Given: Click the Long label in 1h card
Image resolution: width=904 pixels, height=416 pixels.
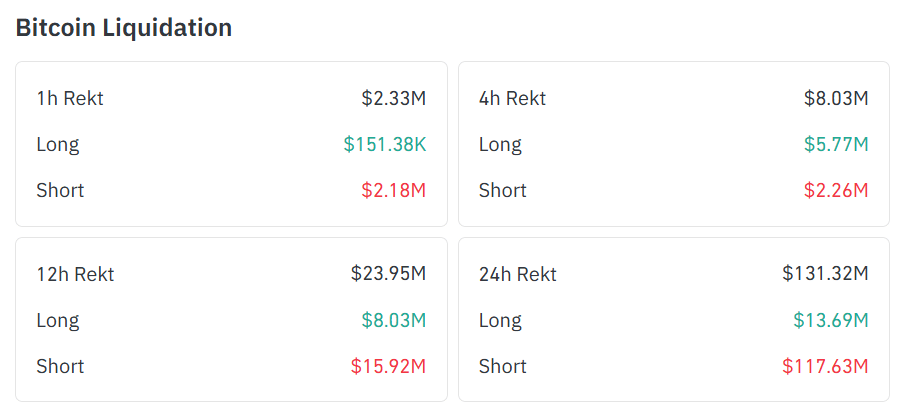Looking at the screenshot, I should (58, 144).
